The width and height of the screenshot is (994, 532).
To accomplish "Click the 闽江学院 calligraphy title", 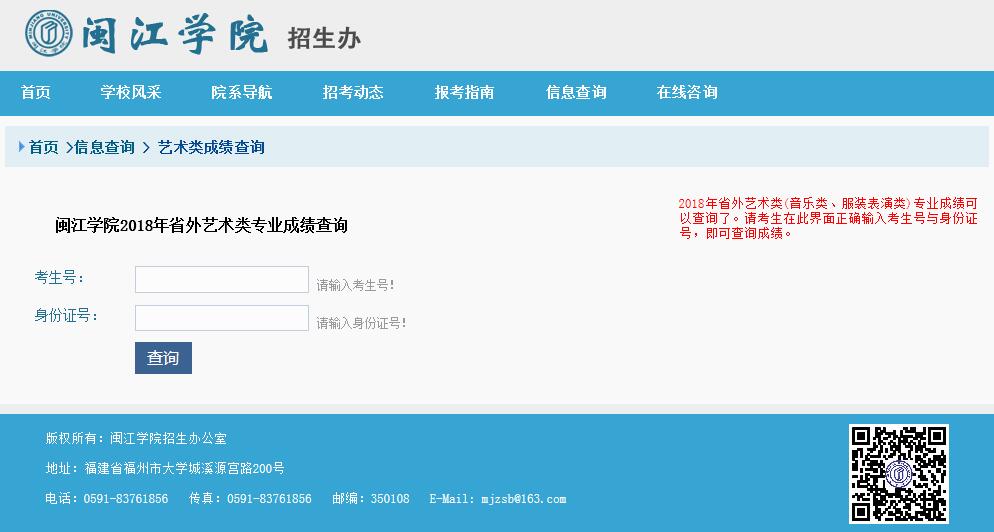I will click(x=175, y=34).
